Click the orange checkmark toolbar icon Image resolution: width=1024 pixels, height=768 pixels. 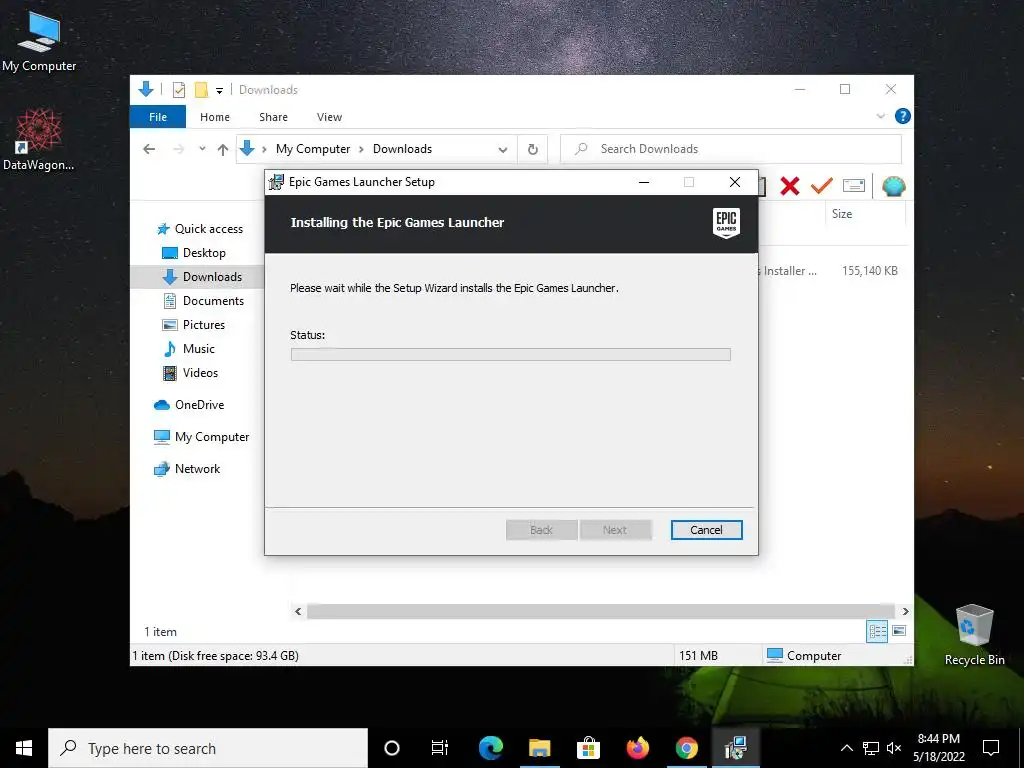pyautogui.click(x=822, y=185)
